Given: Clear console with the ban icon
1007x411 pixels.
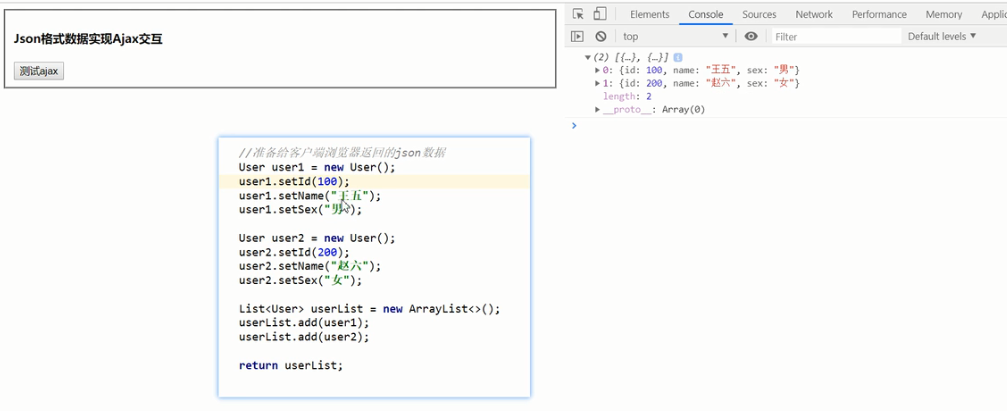Looking at the screenshot, I should point(600,37).
